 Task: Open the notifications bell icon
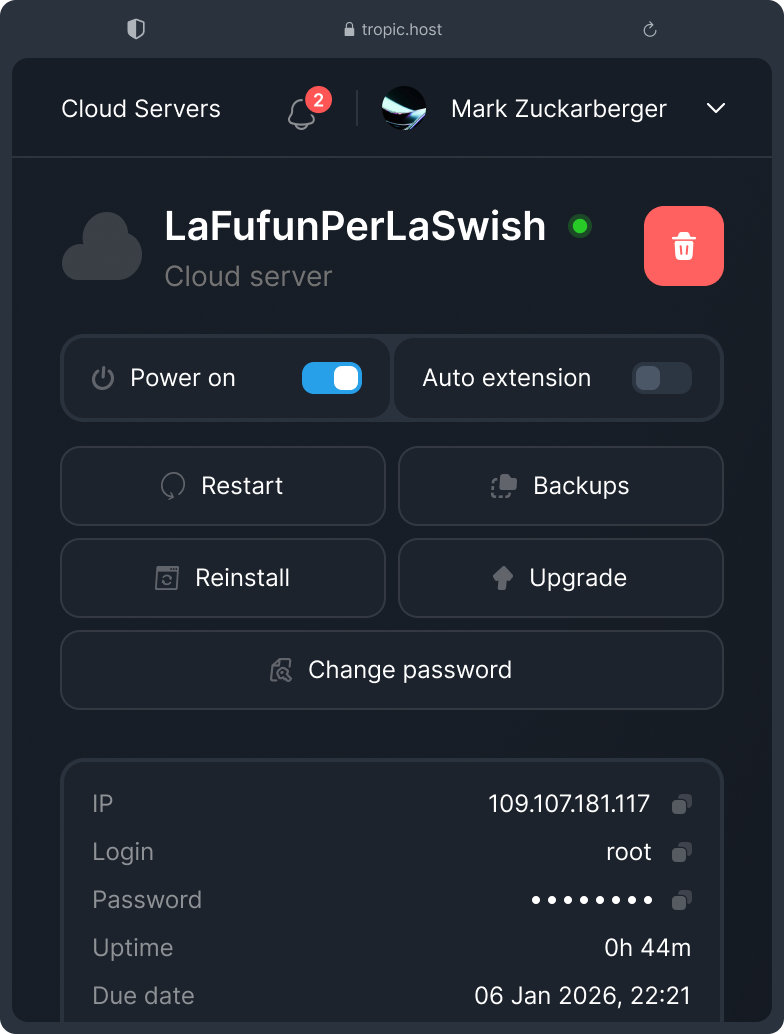tap(299, 113)
